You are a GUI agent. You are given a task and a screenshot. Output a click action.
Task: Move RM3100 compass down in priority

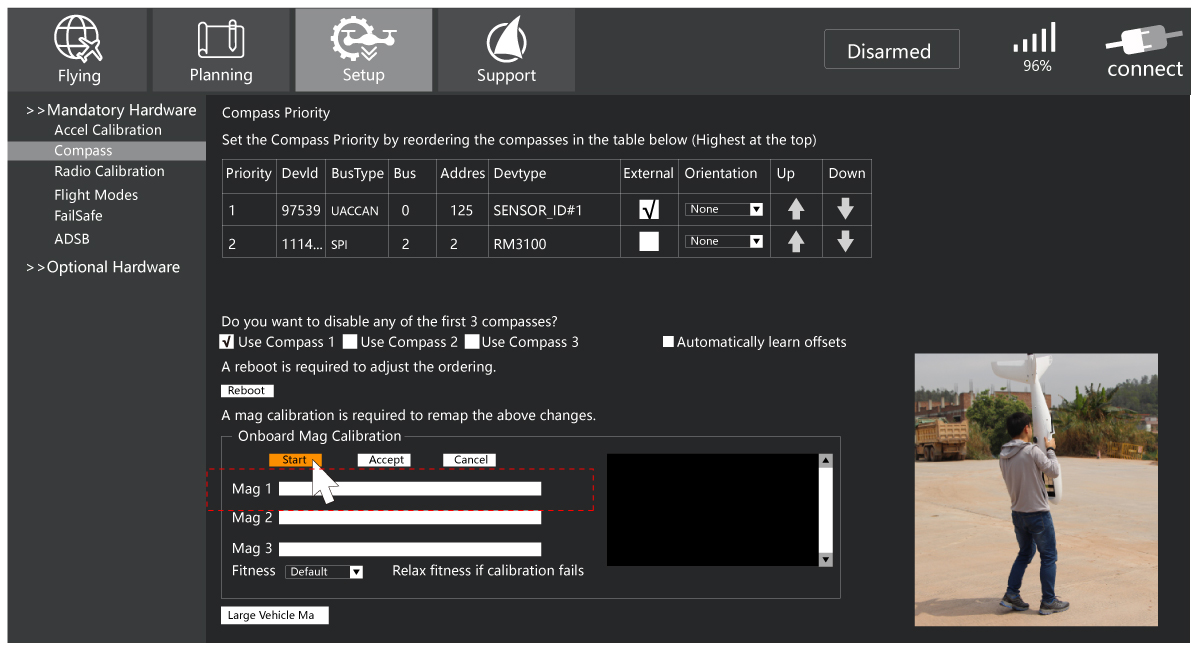pyautogui.click(x=846, y=242)
